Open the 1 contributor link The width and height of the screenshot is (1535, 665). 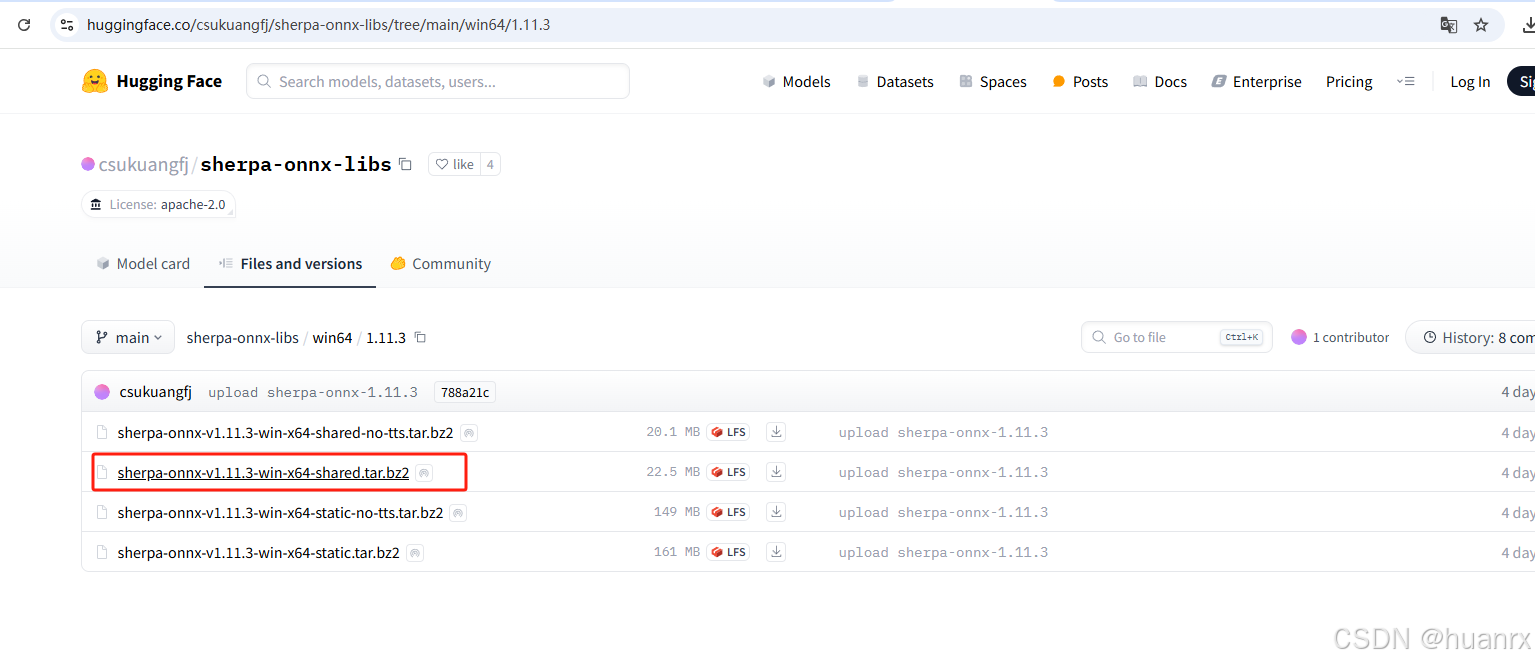click(x=1340, y=338)
